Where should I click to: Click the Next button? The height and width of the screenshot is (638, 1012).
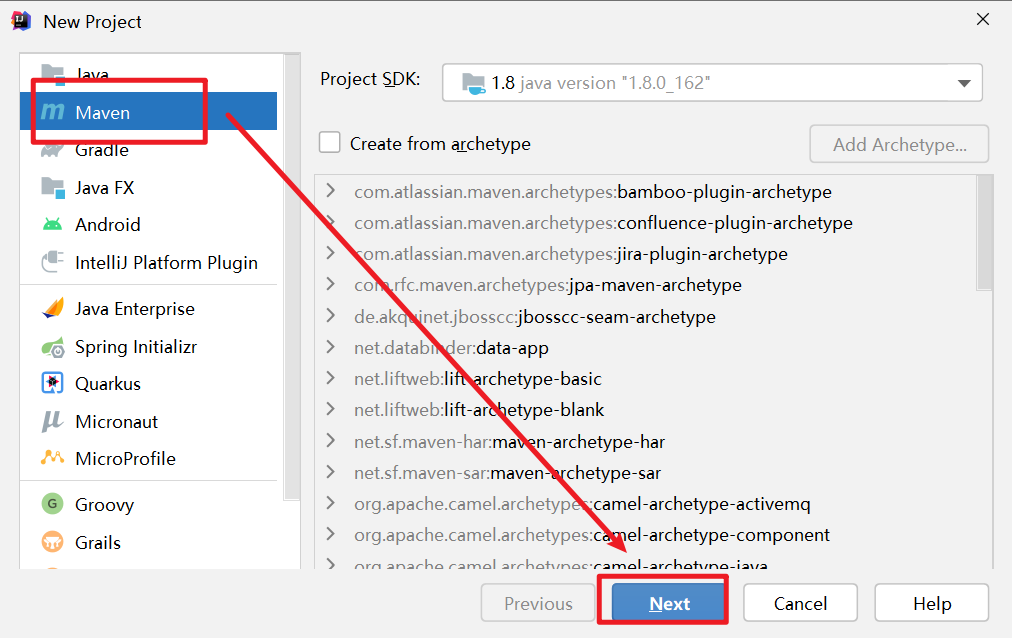click(669, 603)
